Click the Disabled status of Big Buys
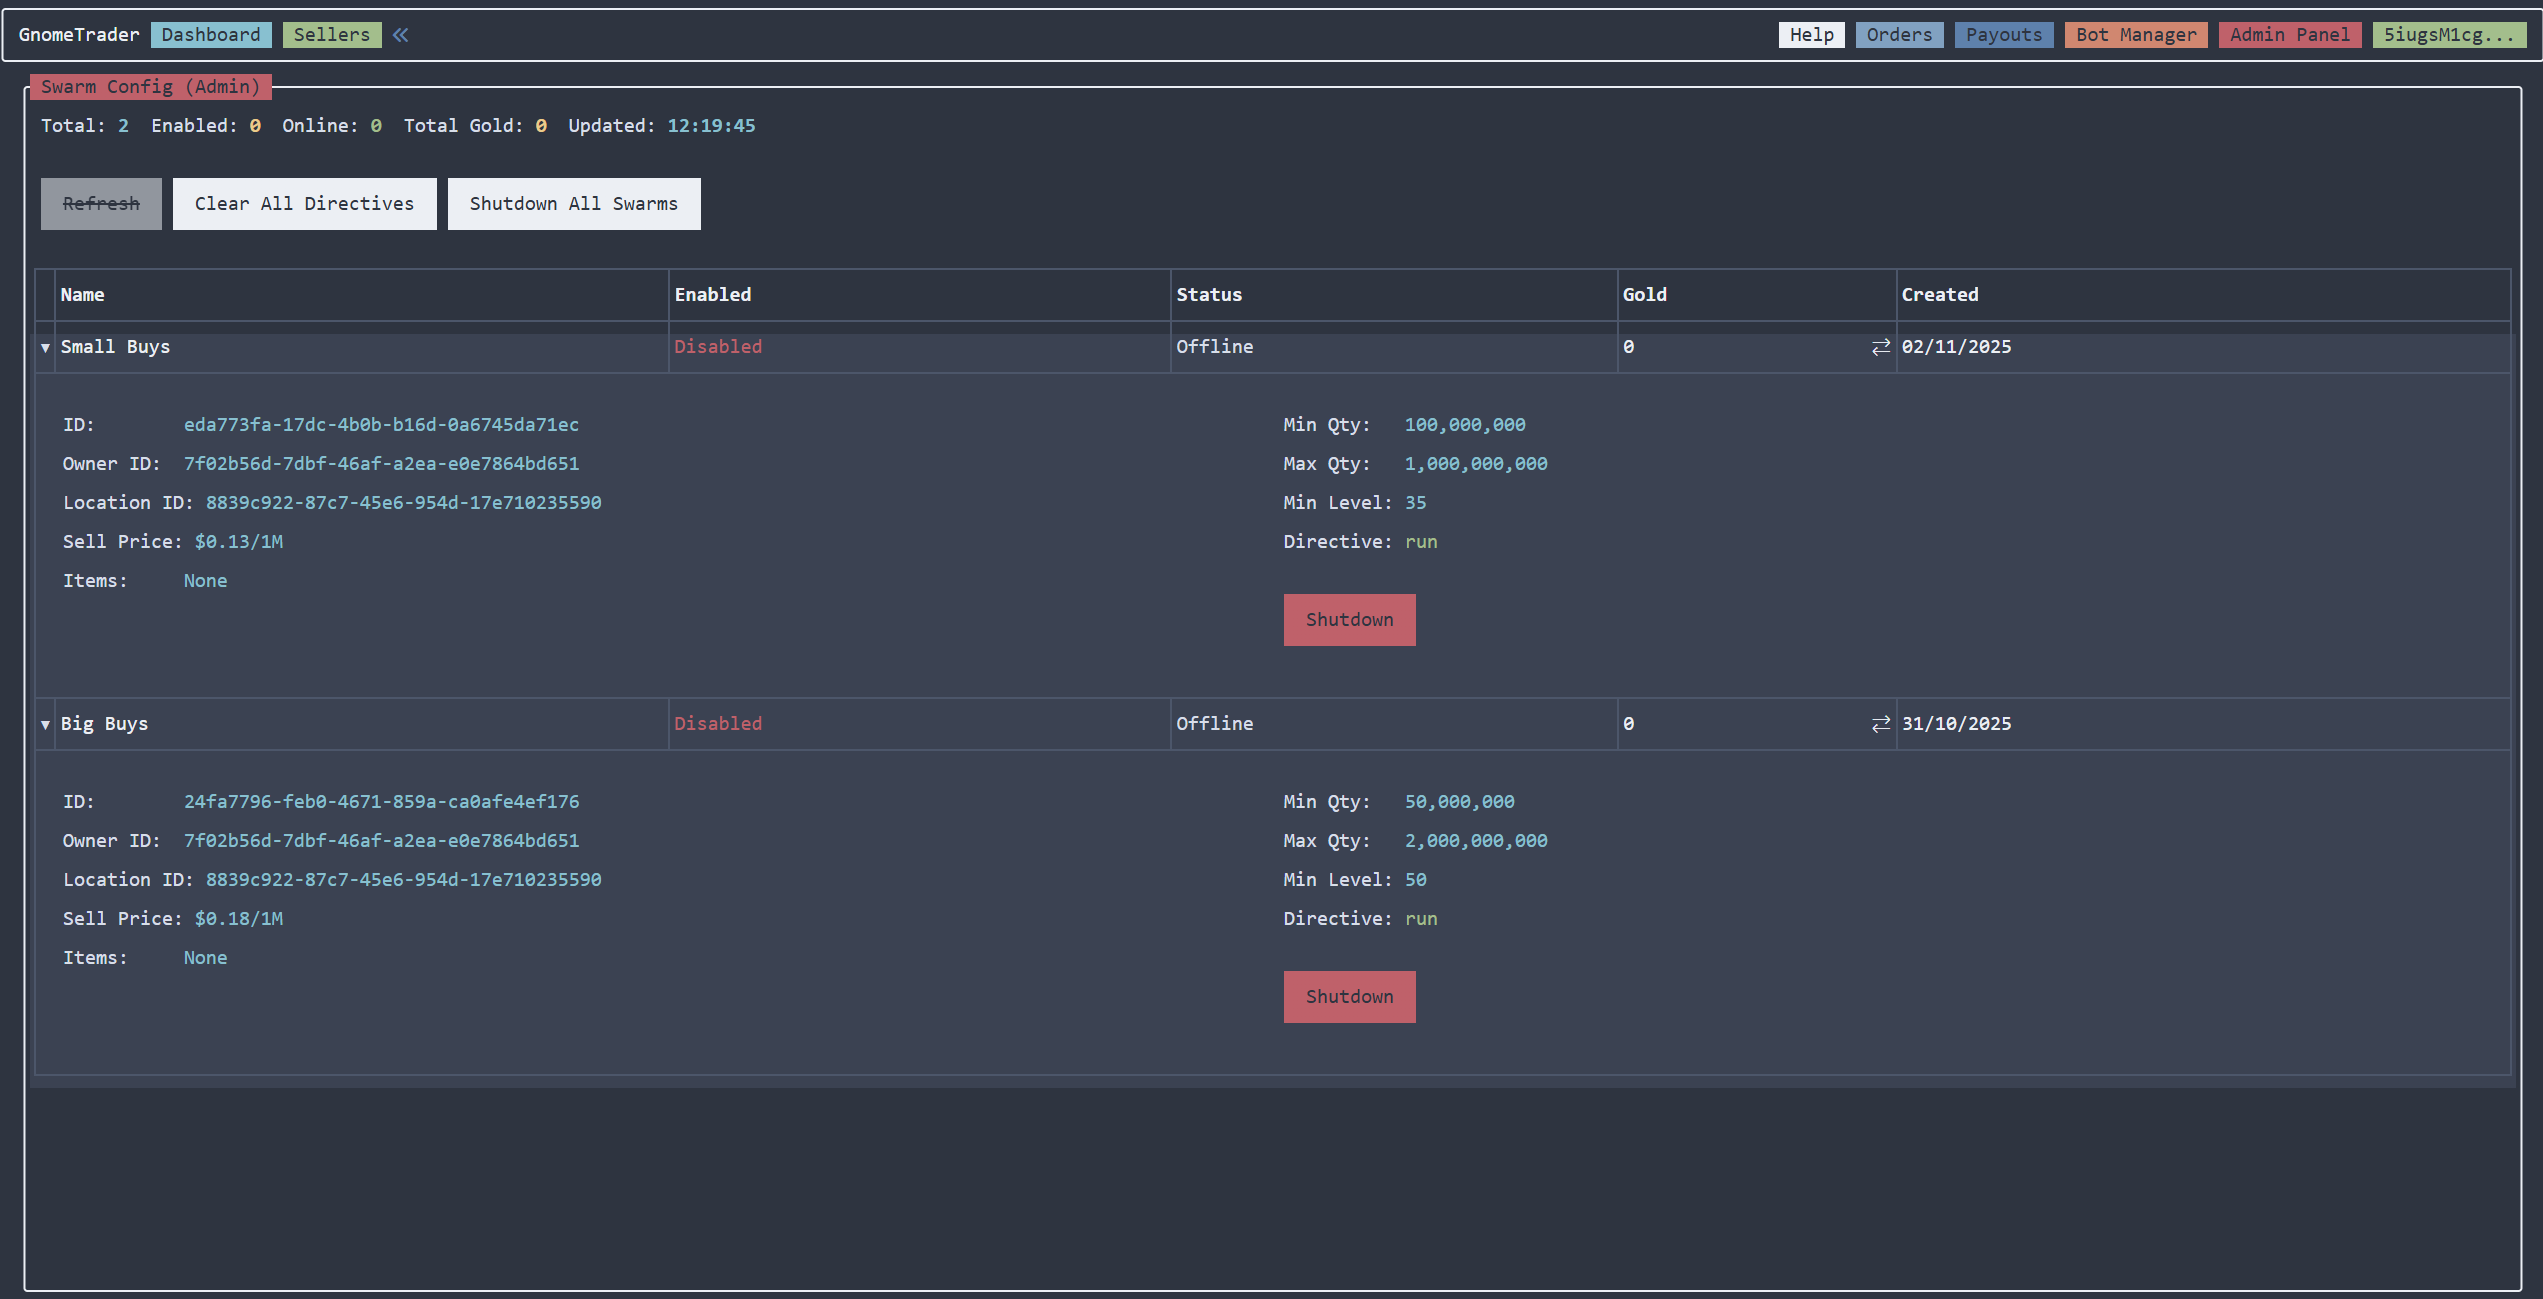Screen dimensions: 2543x1299 [x=717, y=724]
